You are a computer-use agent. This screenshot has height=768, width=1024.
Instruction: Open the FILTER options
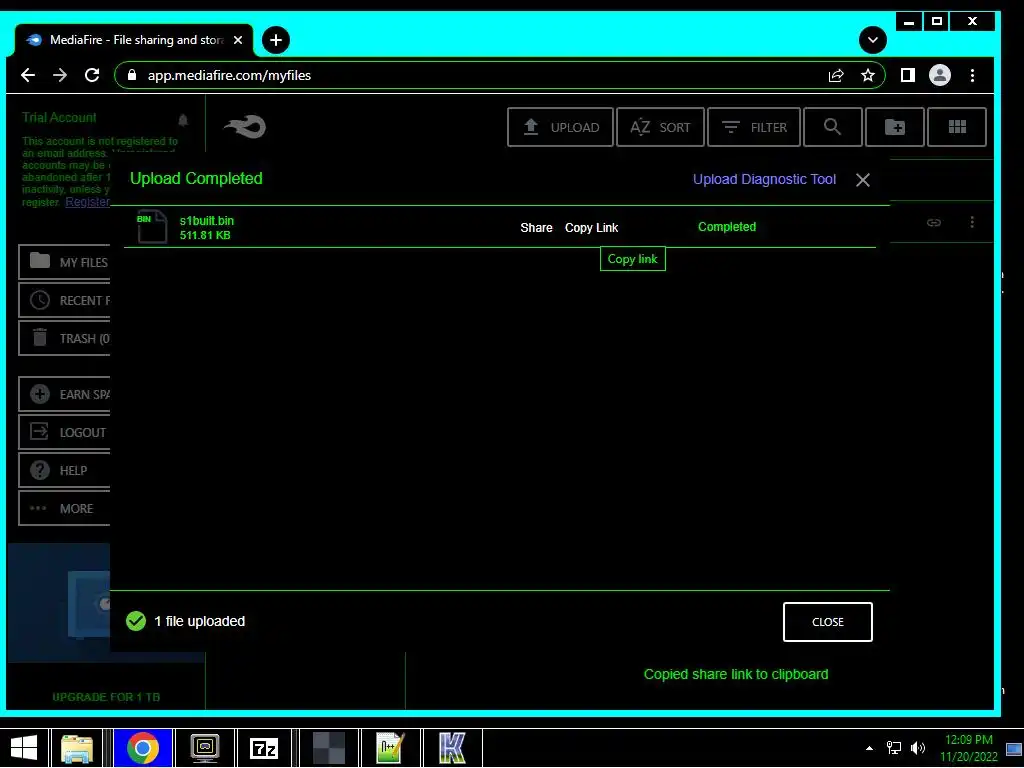click(x=754, y=127)
